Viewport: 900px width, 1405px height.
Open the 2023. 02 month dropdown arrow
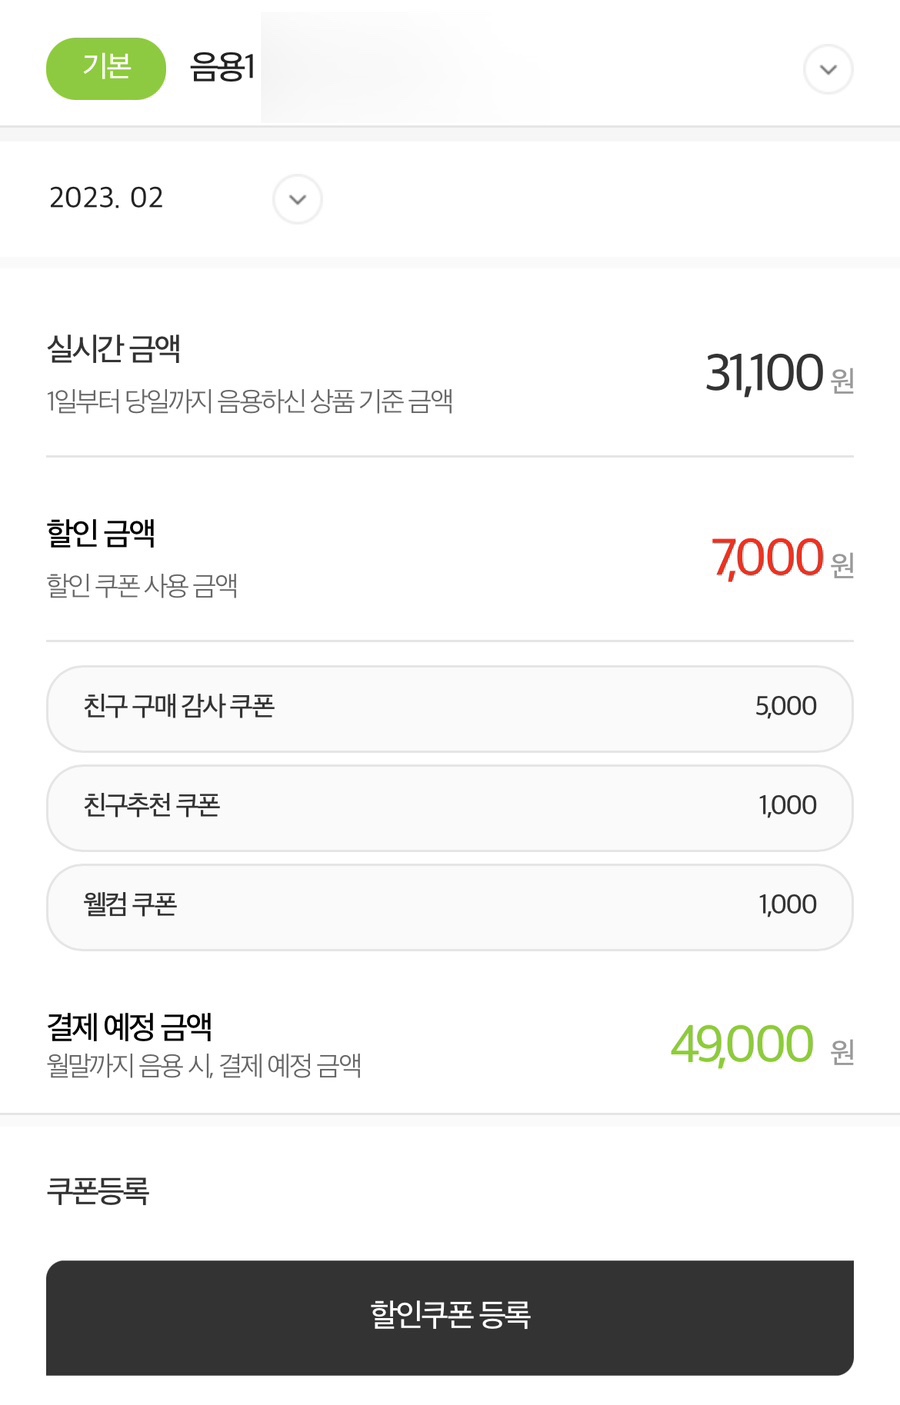point(297,199)
